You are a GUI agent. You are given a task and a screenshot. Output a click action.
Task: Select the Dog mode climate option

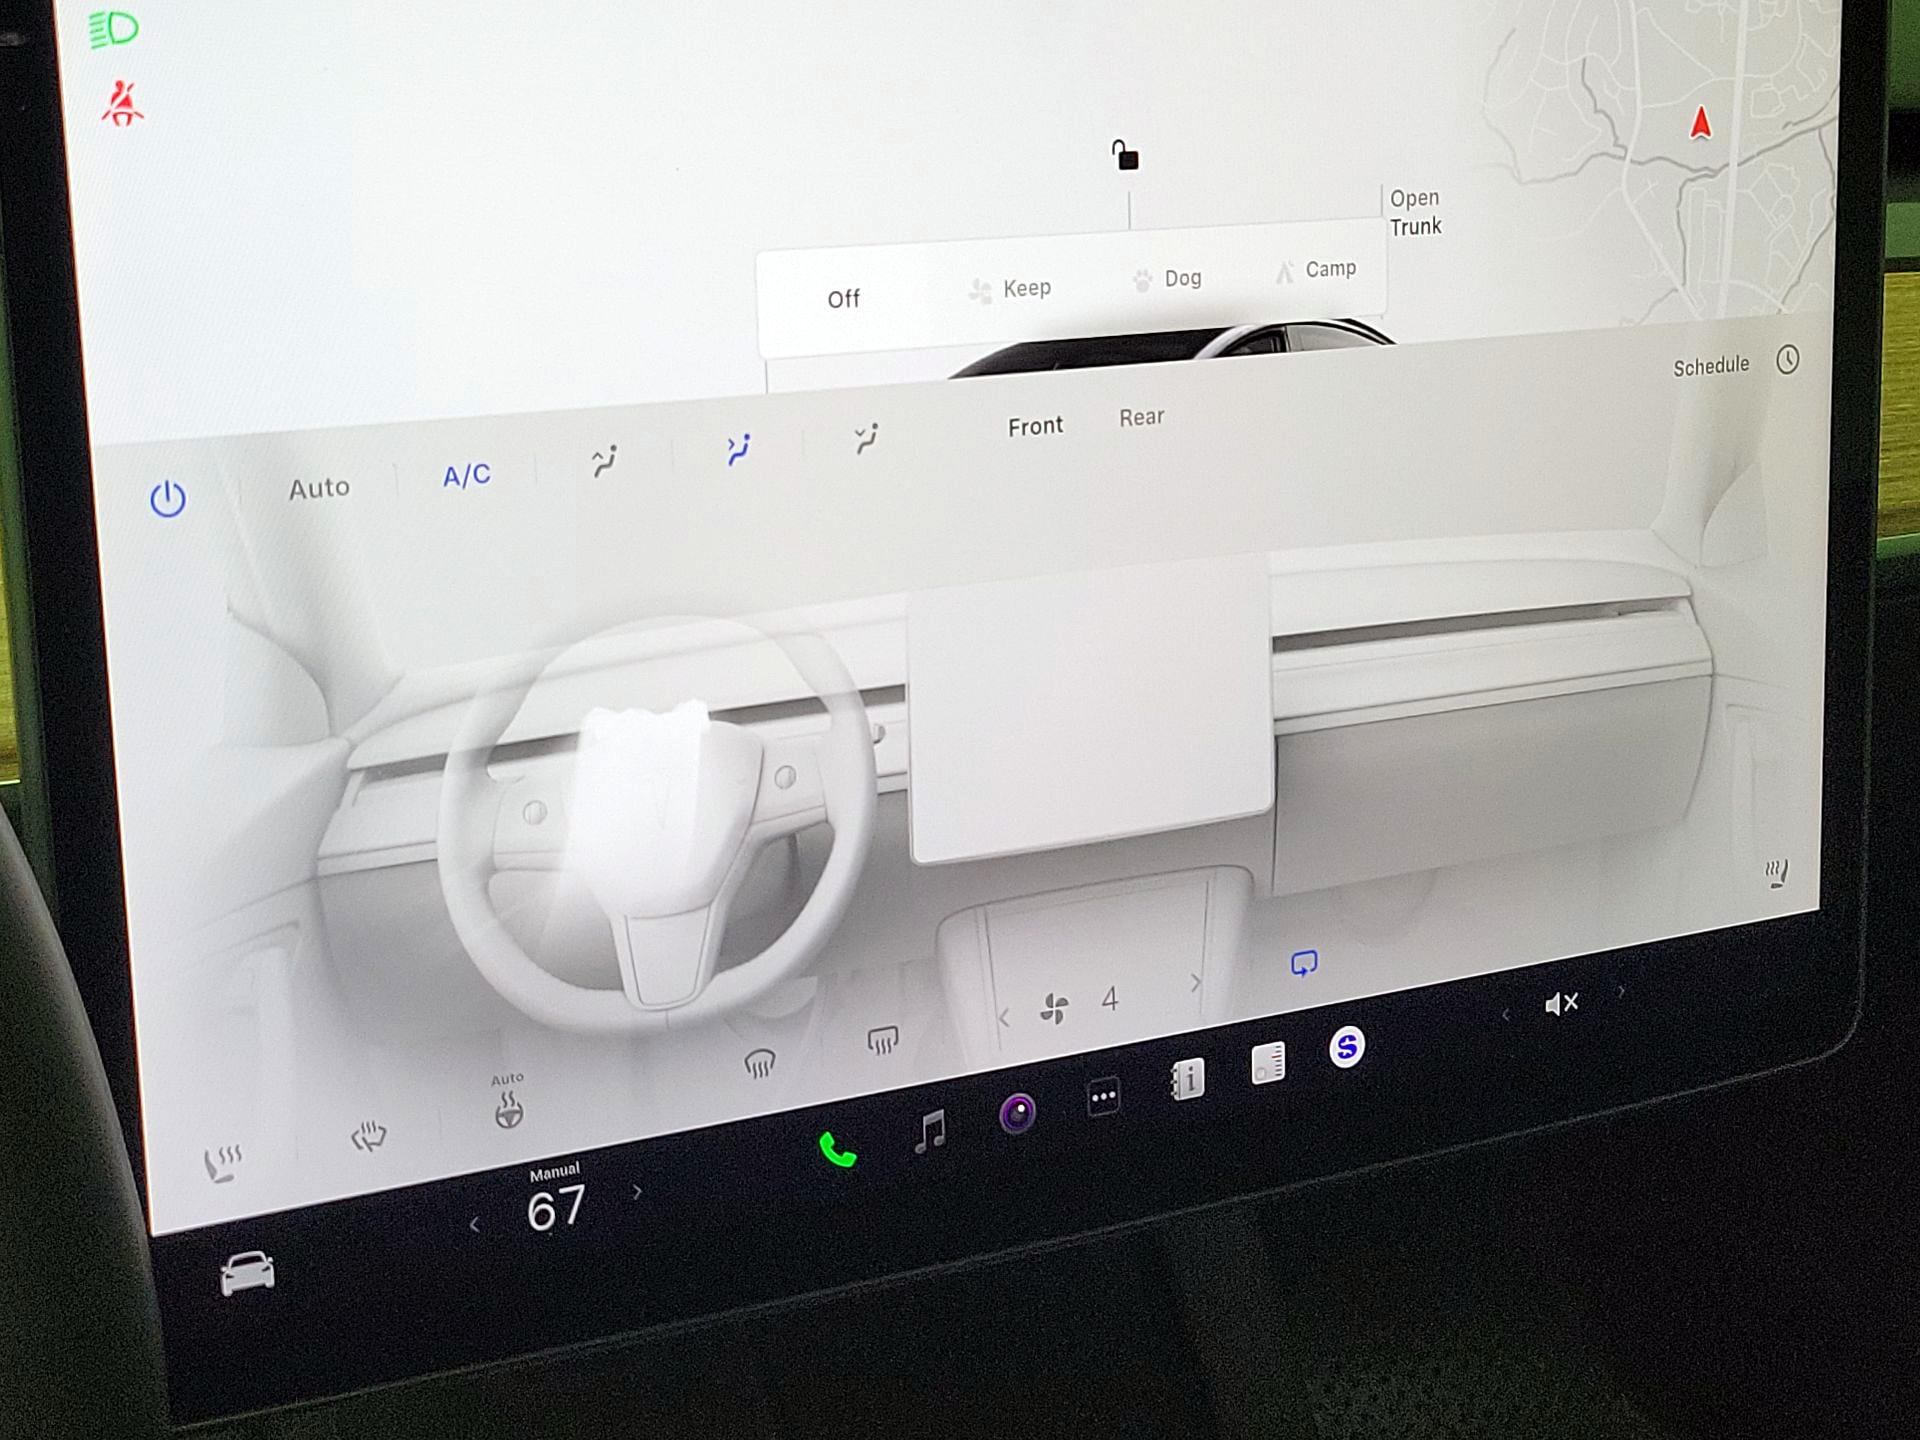click(1168, 278)
